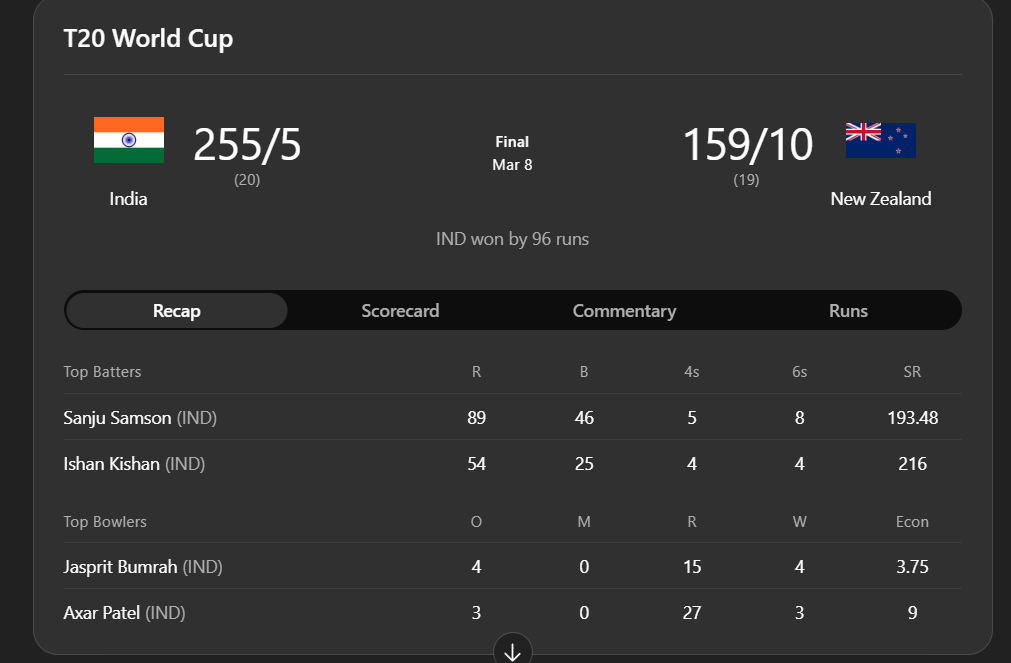Click the New Zealand flag icon
This screenshot has height=663, width=1011.
coord(880,140)
